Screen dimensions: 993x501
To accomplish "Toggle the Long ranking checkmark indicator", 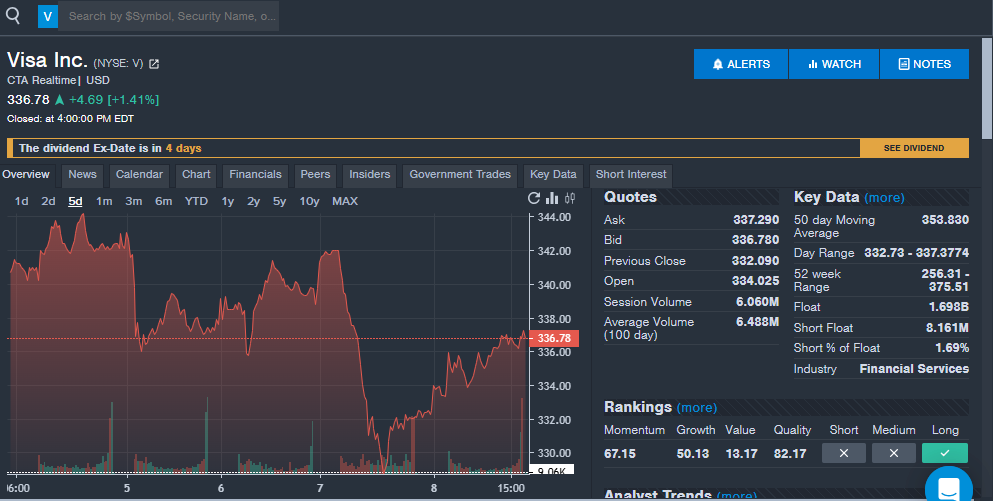I will click(945, 453).
